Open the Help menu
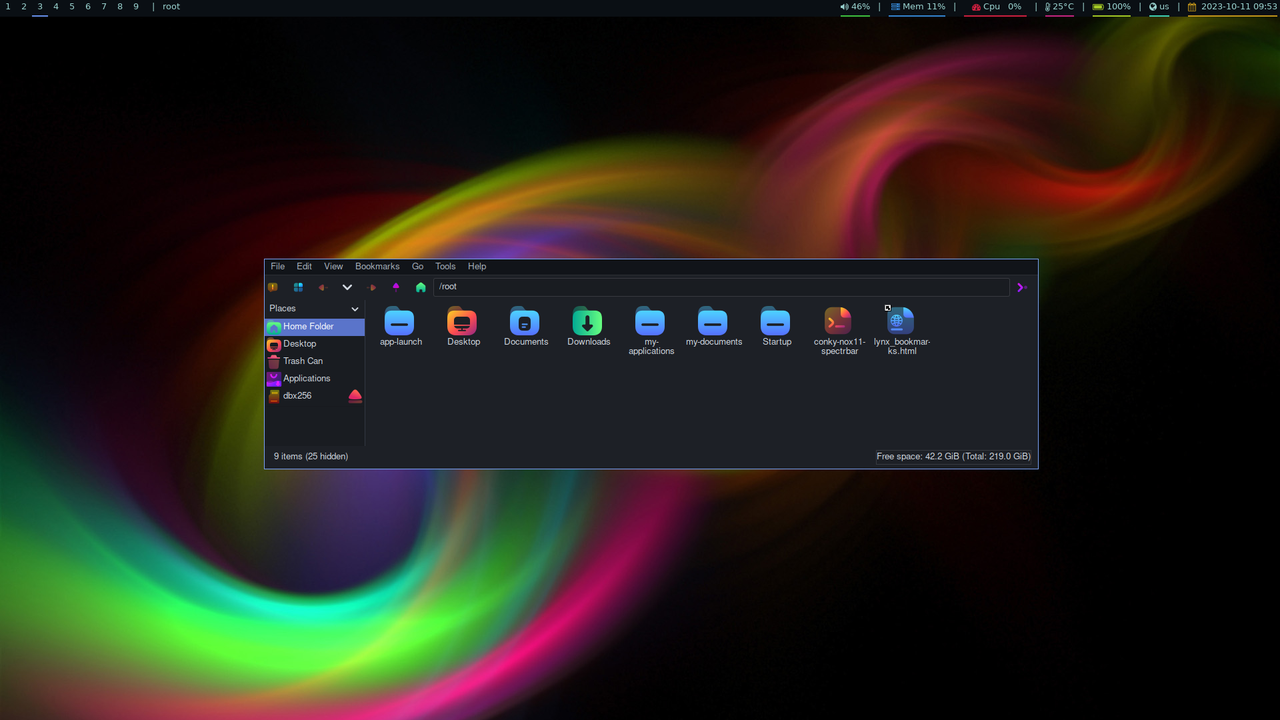 coord(477,266)
